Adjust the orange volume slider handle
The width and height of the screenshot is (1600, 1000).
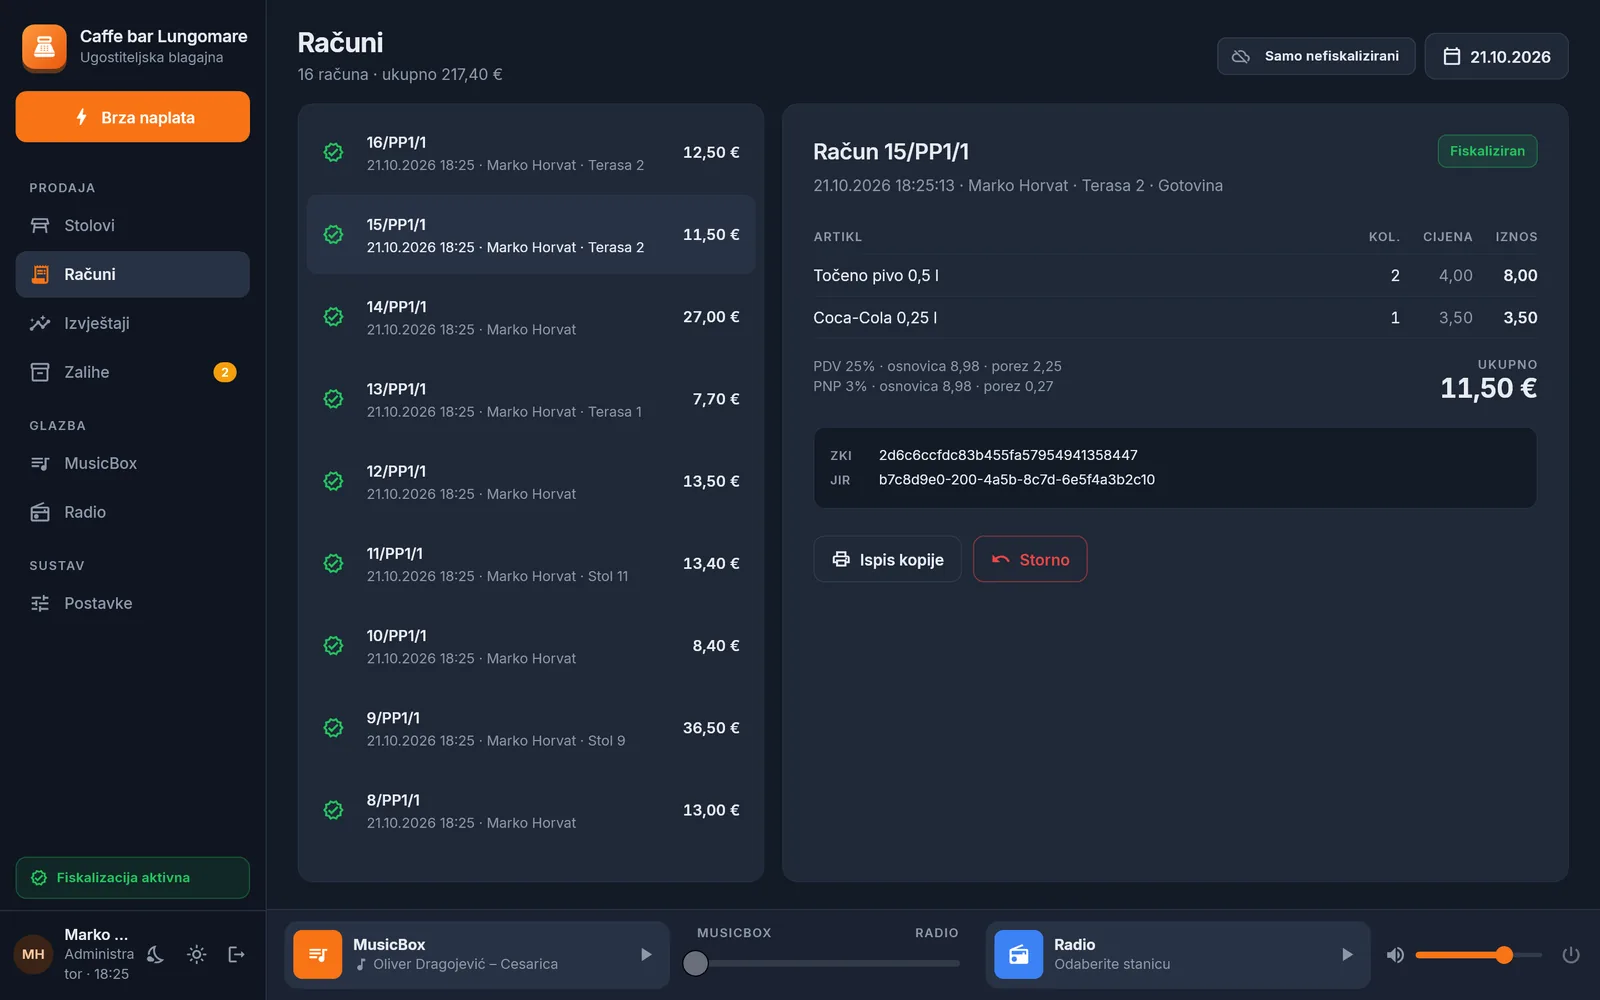(1504, 955)
